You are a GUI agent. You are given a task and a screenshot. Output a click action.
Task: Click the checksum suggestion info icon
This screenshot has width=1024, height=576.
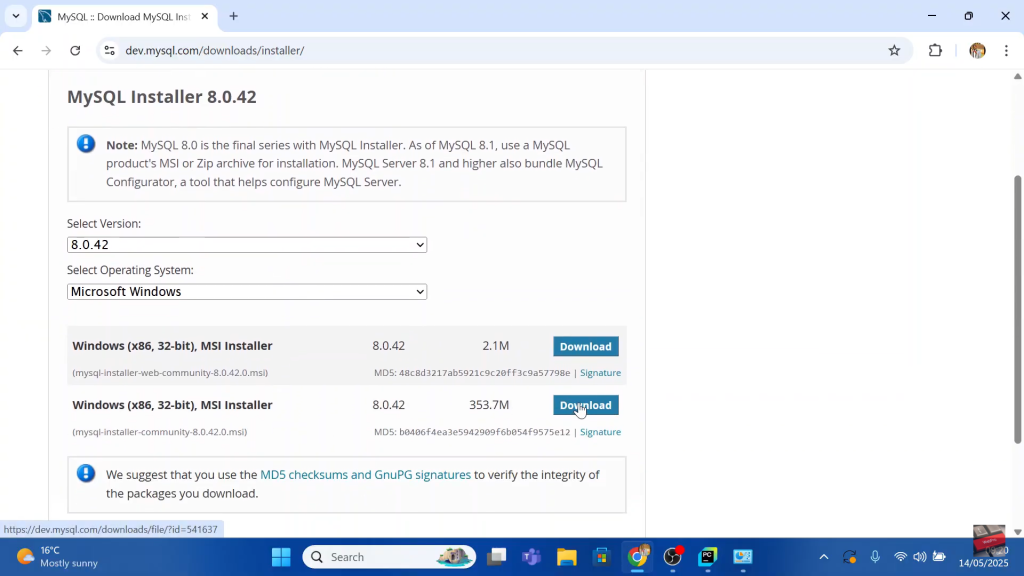click(x=86, y=473)
